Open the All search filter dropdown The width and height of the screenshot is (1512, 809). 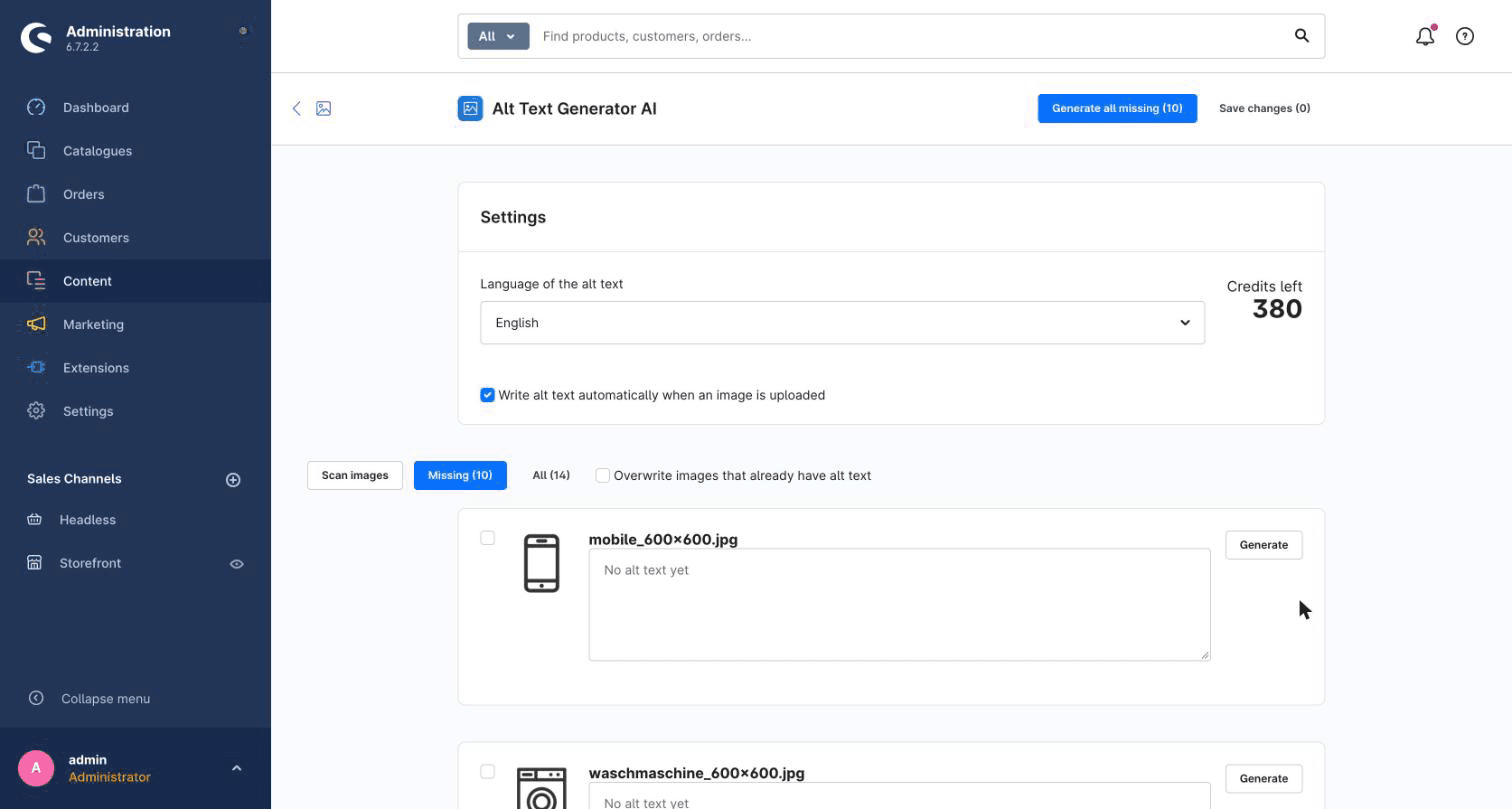click(498, 36)
